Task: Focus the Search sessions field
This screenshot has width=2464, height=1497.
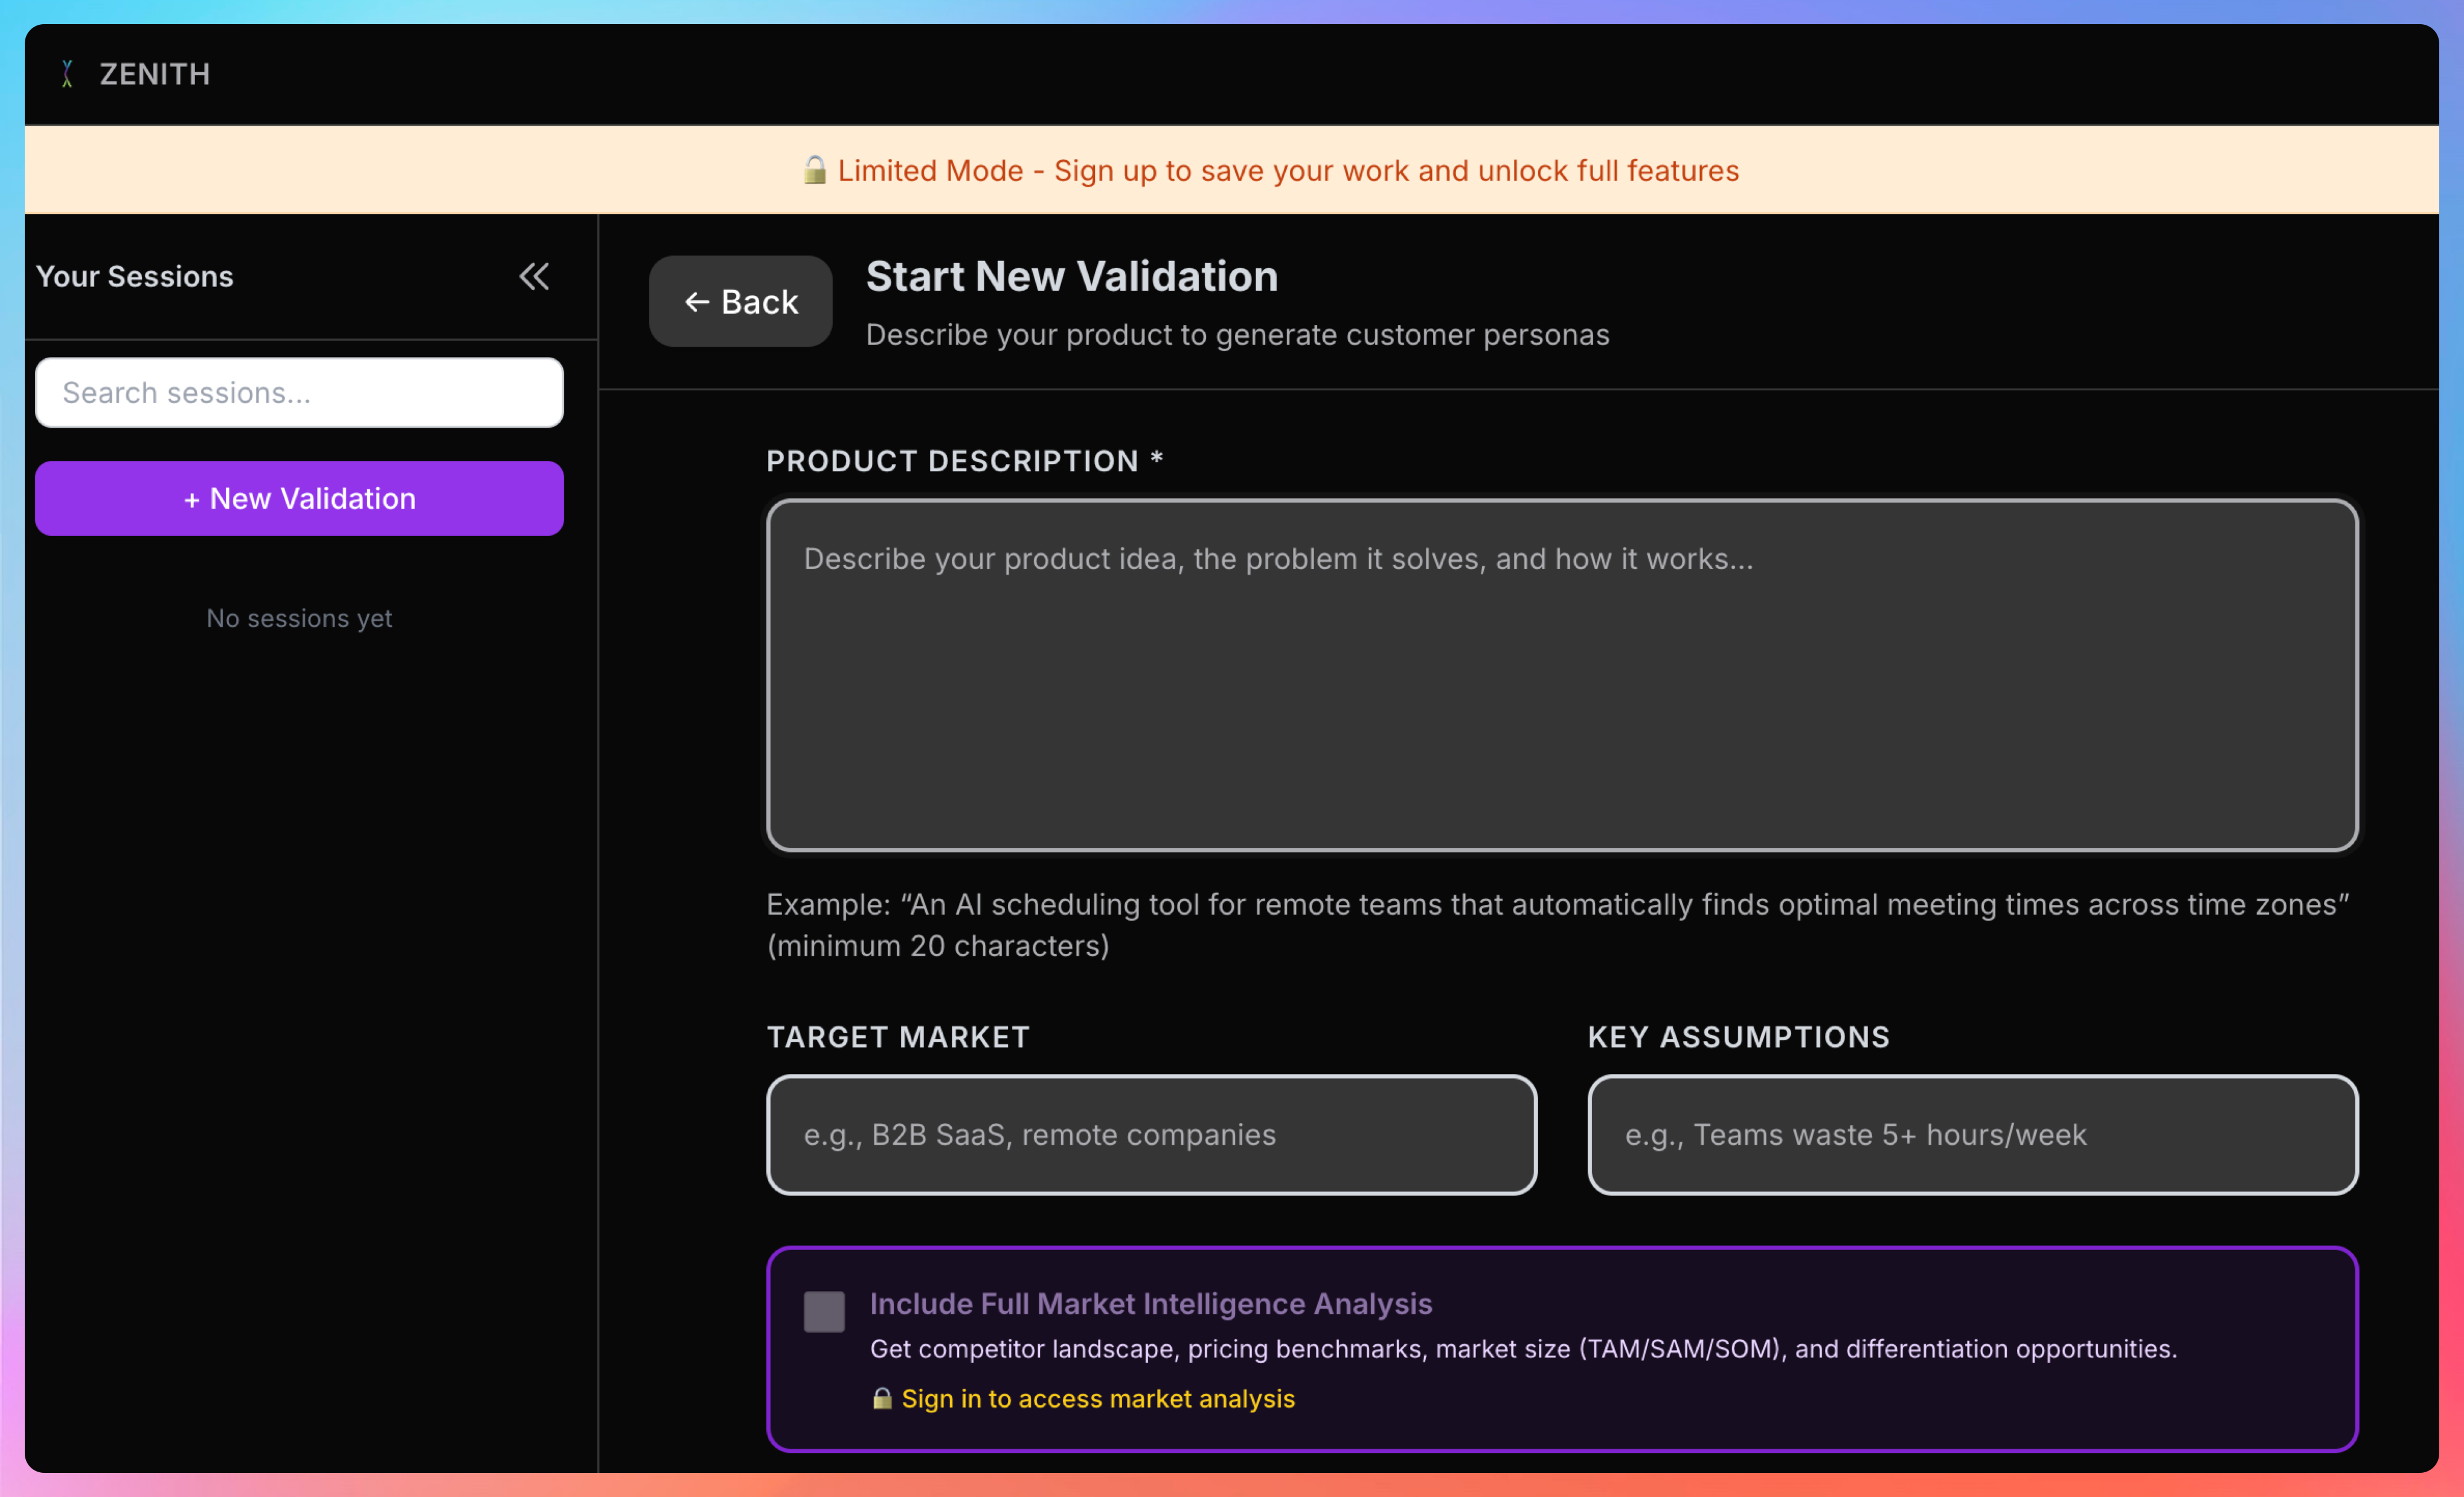Action: click(299, 392)
